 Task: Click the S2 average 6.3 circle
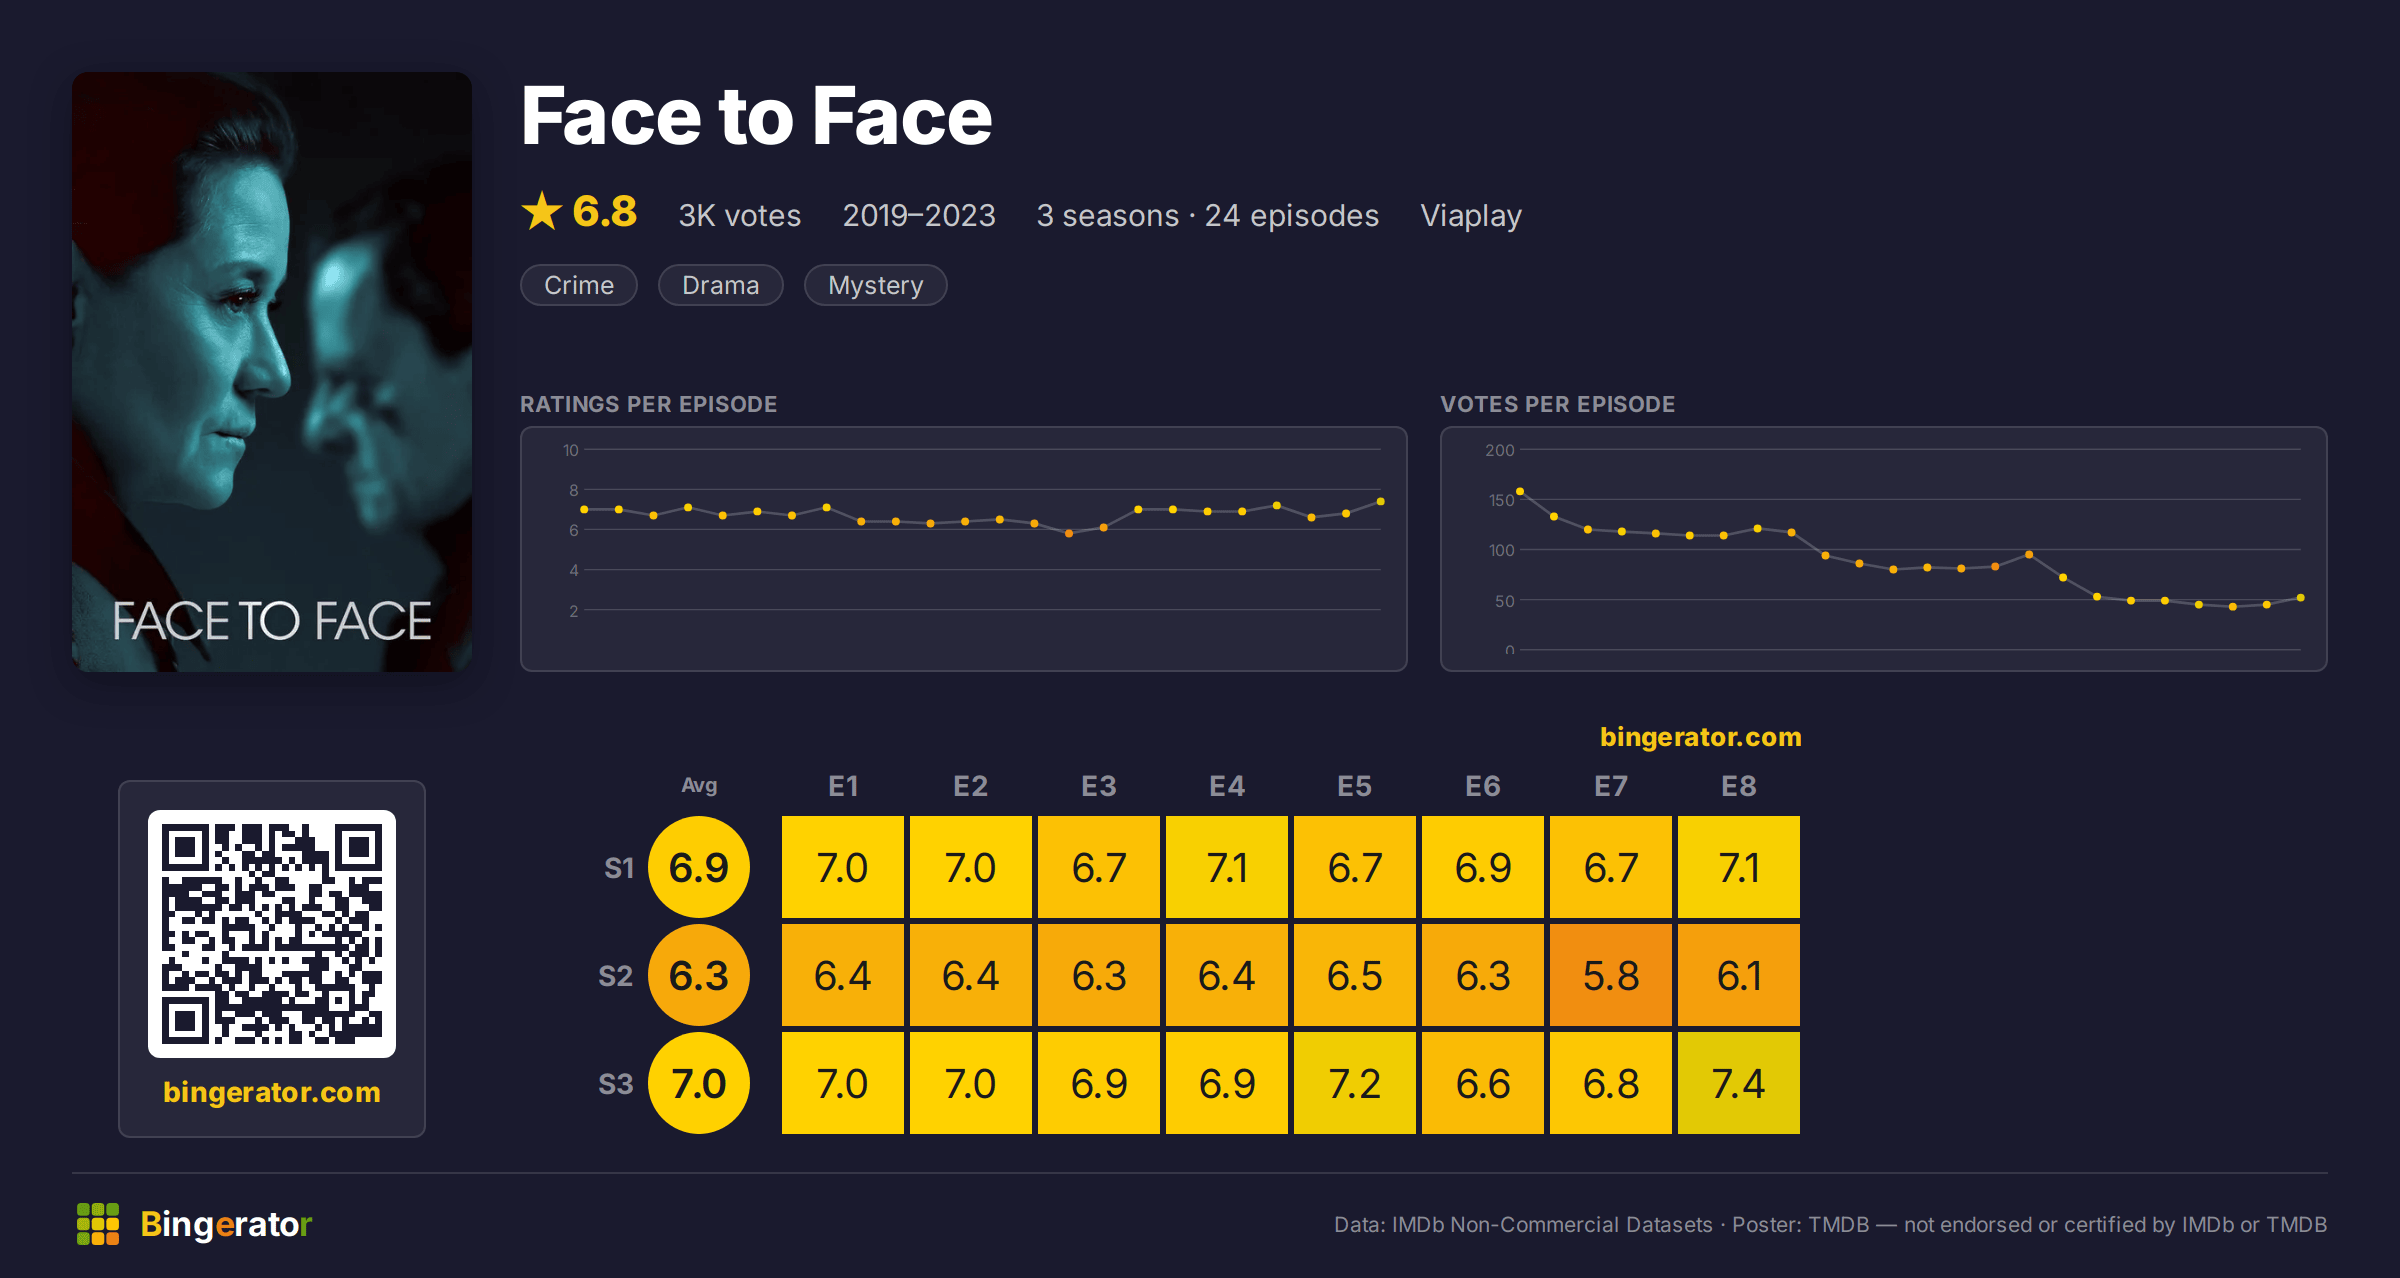click(x=699, y=975)
